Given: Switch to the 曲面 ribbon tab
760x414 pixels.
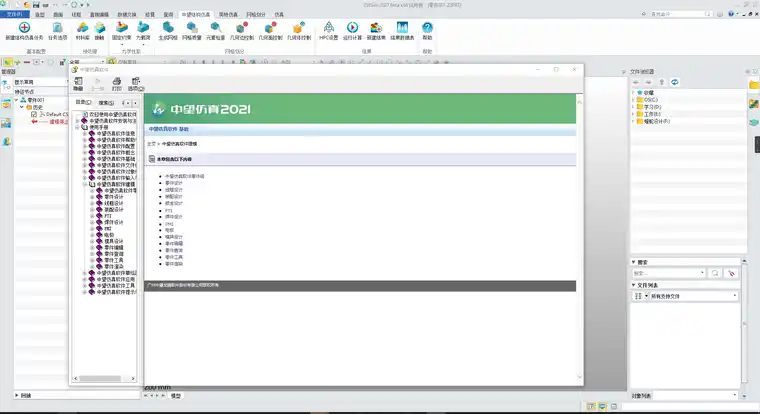Looking at the screenshot, I should coord(58,15).
